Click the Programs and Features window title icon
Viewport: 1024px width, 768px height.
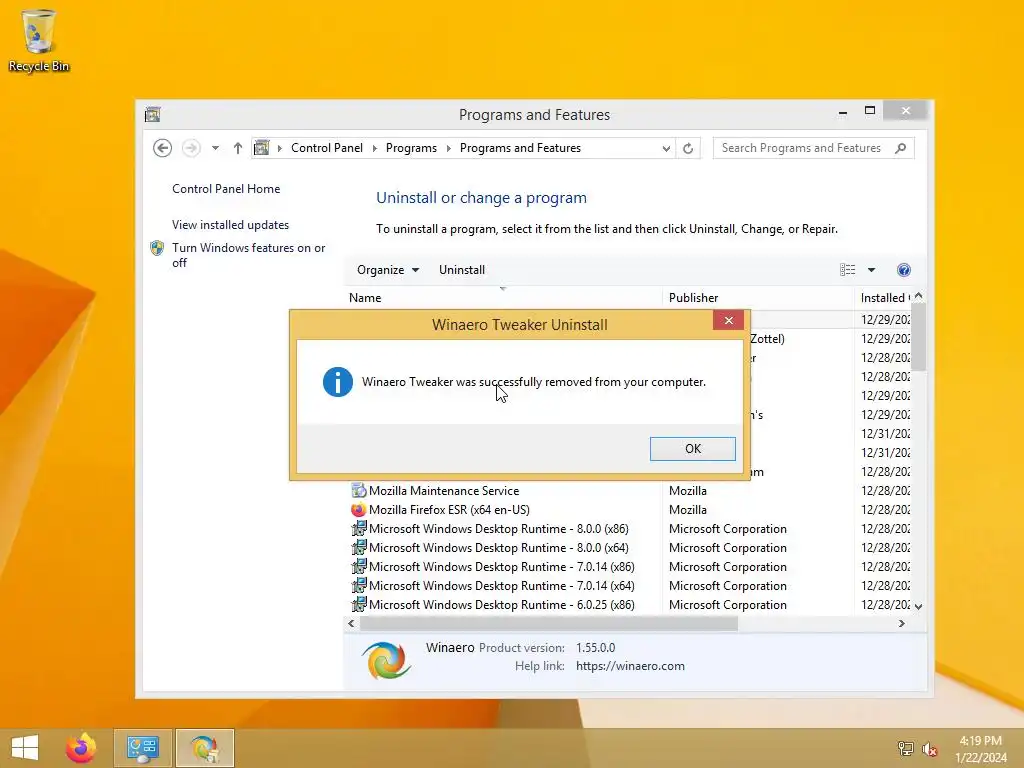tap(153, 115)
